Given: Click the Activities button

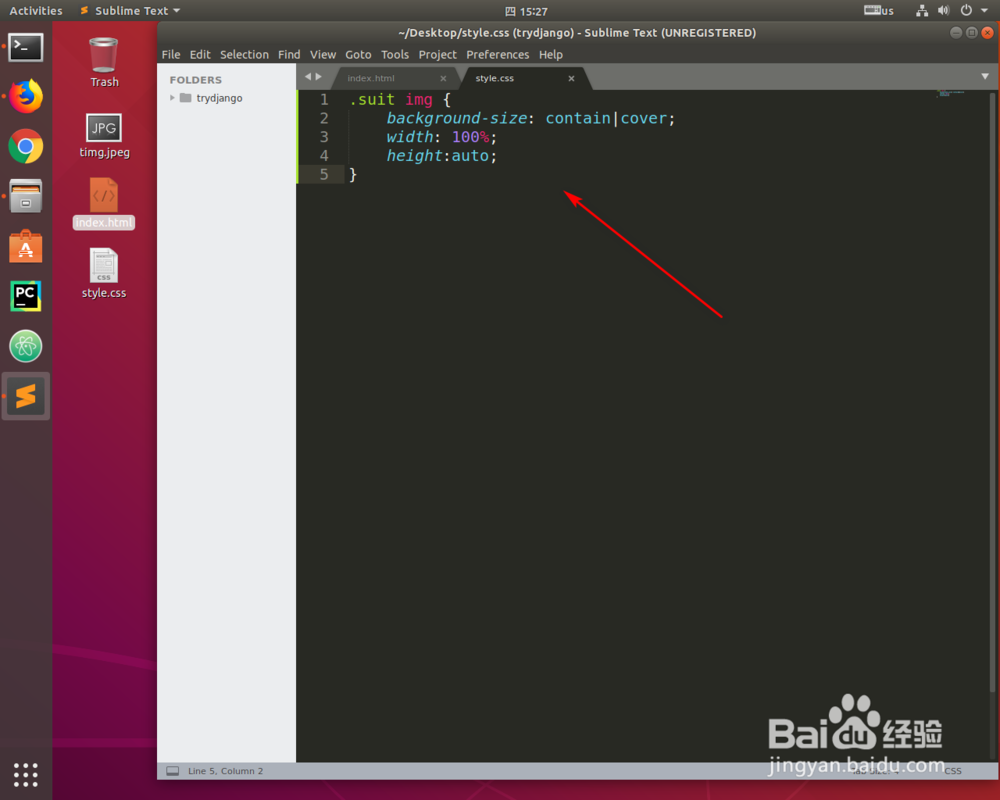Looking at the screenshot, I should click(36, 11).
